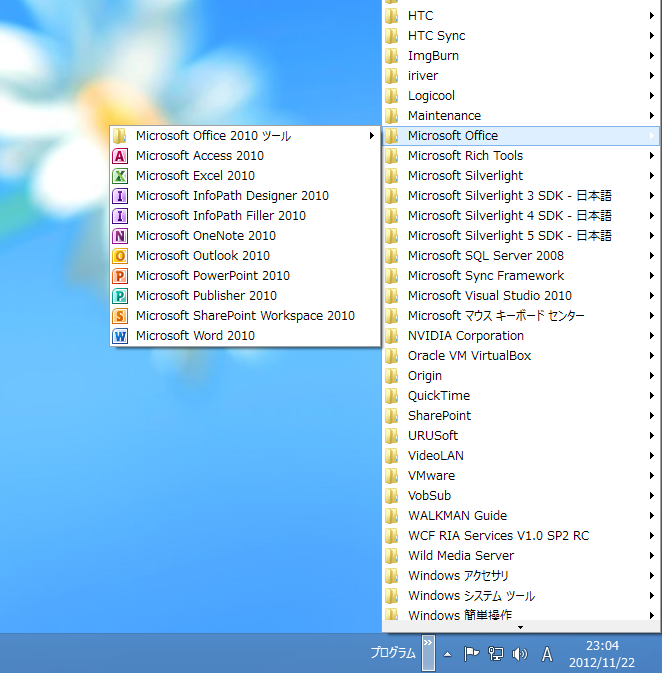Click the プログラム toolbar label
Screen dimensions: 662x673
tap(393, 653)
